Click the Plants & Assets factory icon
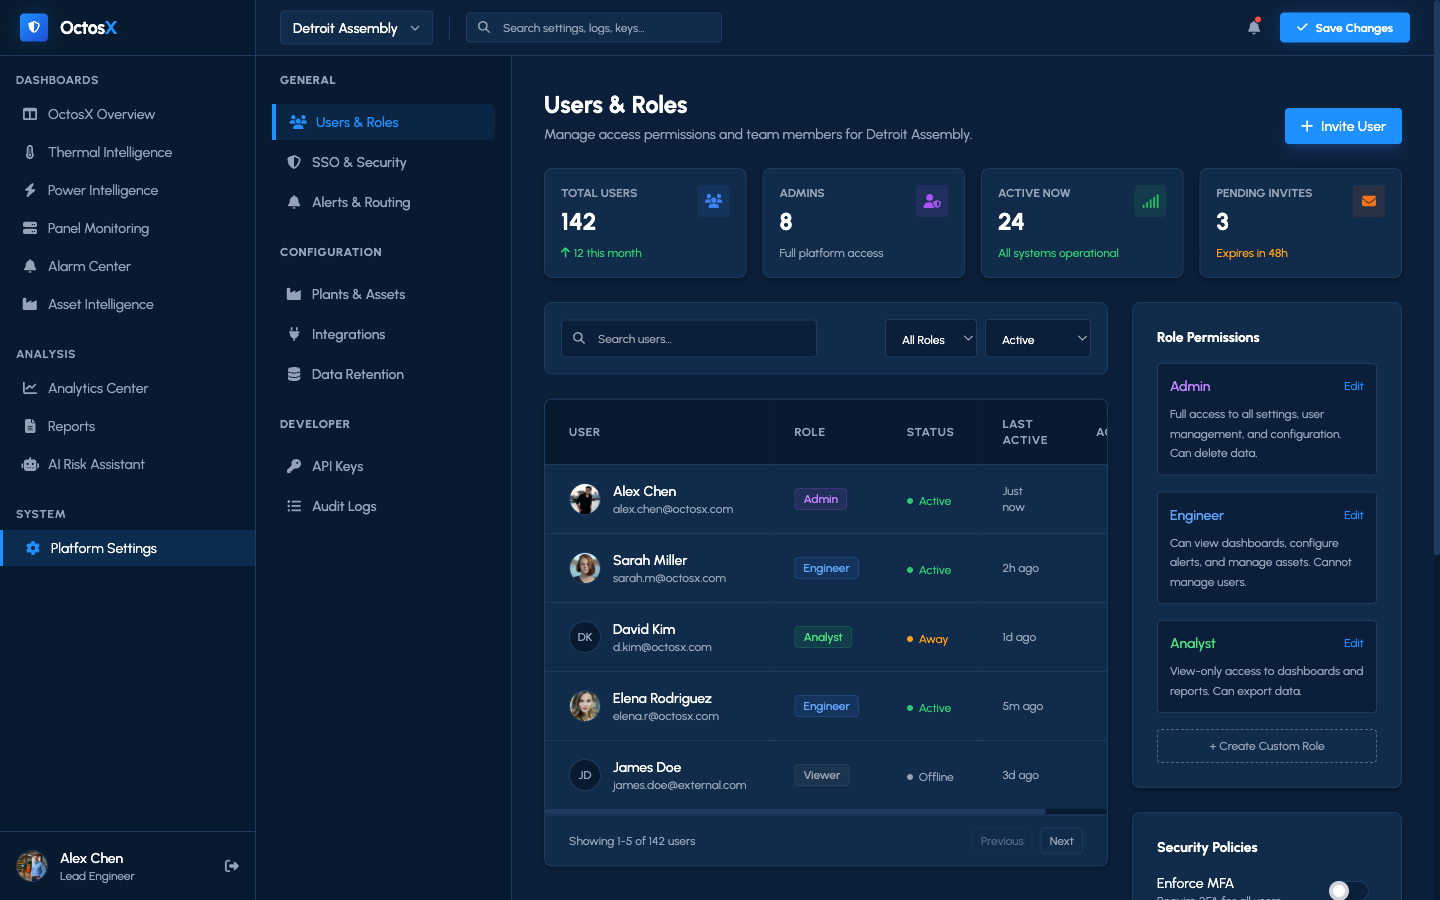The width and height of the screenshot is (1440, 900). point(294,294)
